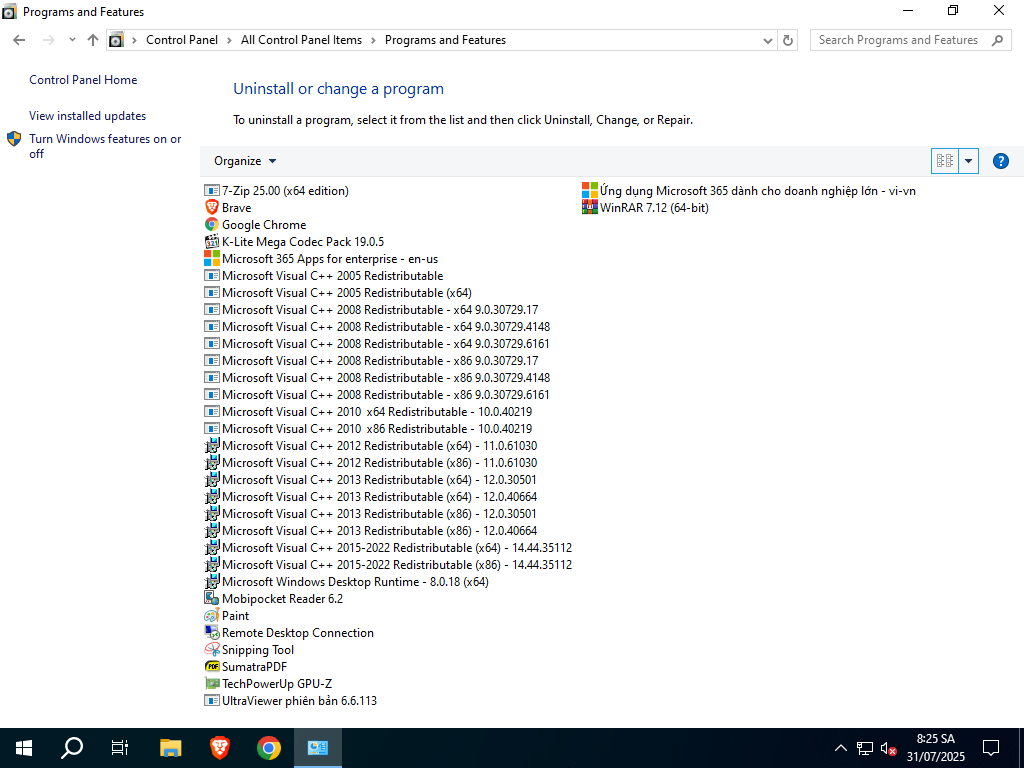
Task: Click View installed updates link
Action: pyautogui.click(x=87, y=116)
